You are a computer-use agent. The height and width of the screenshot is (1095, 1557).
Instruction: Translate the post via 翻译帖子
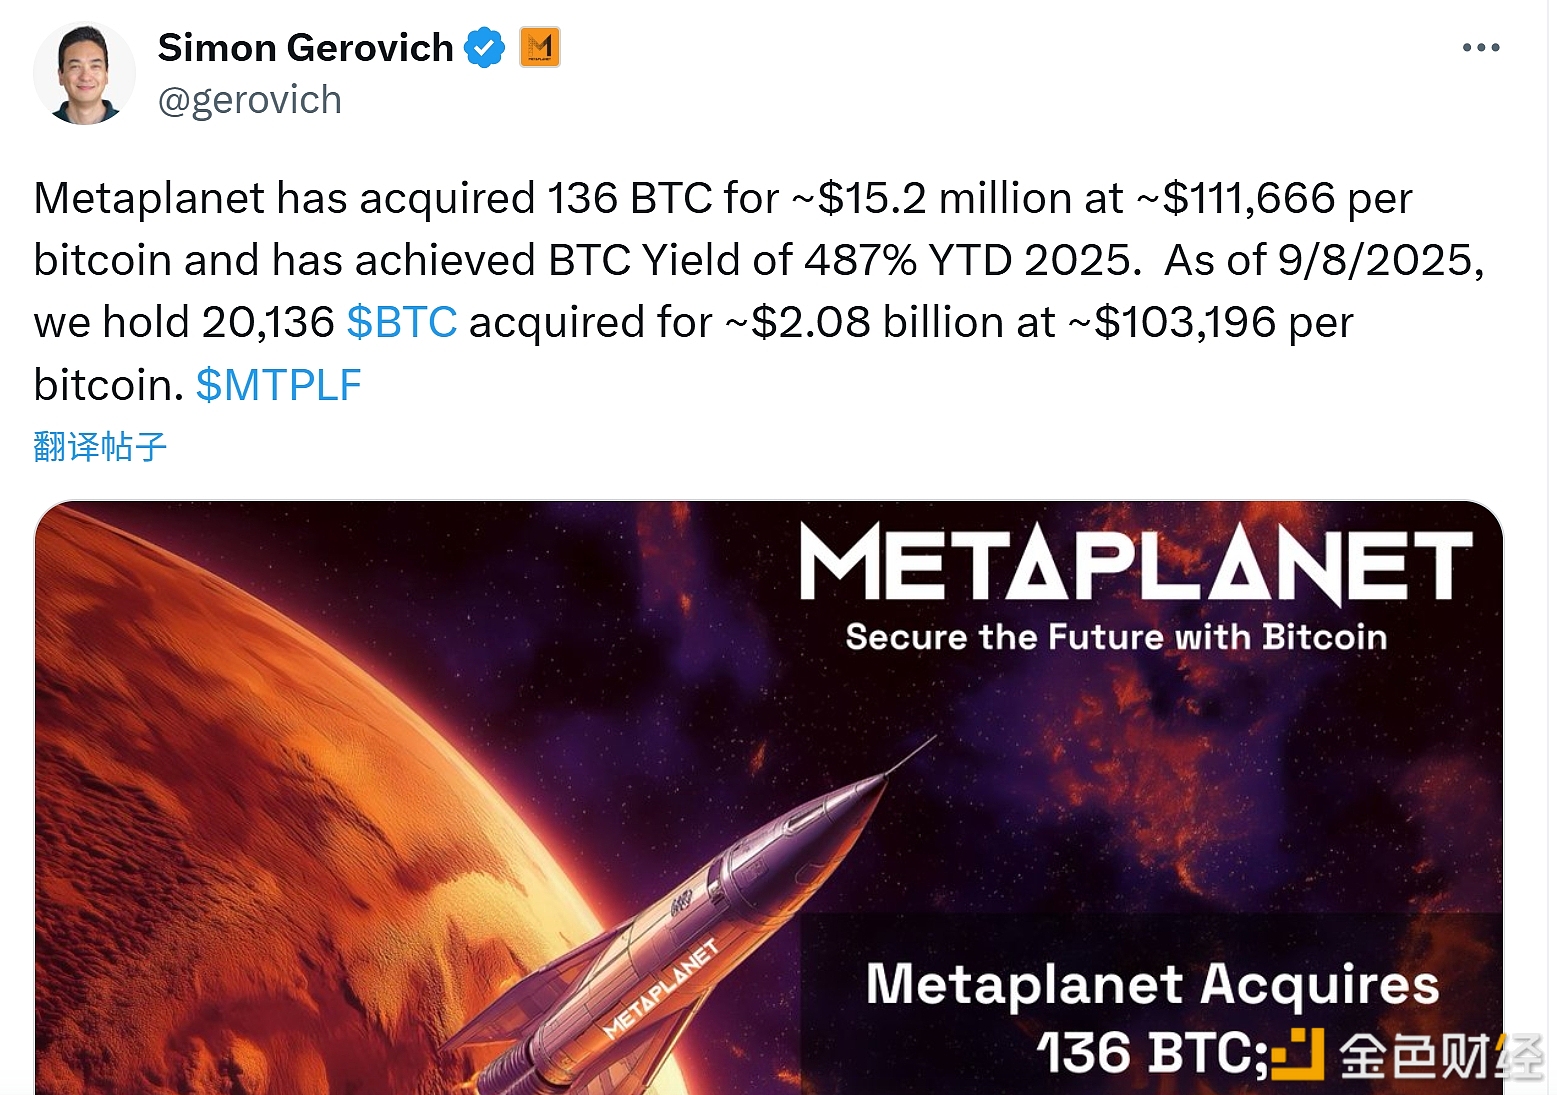(100, 446)
